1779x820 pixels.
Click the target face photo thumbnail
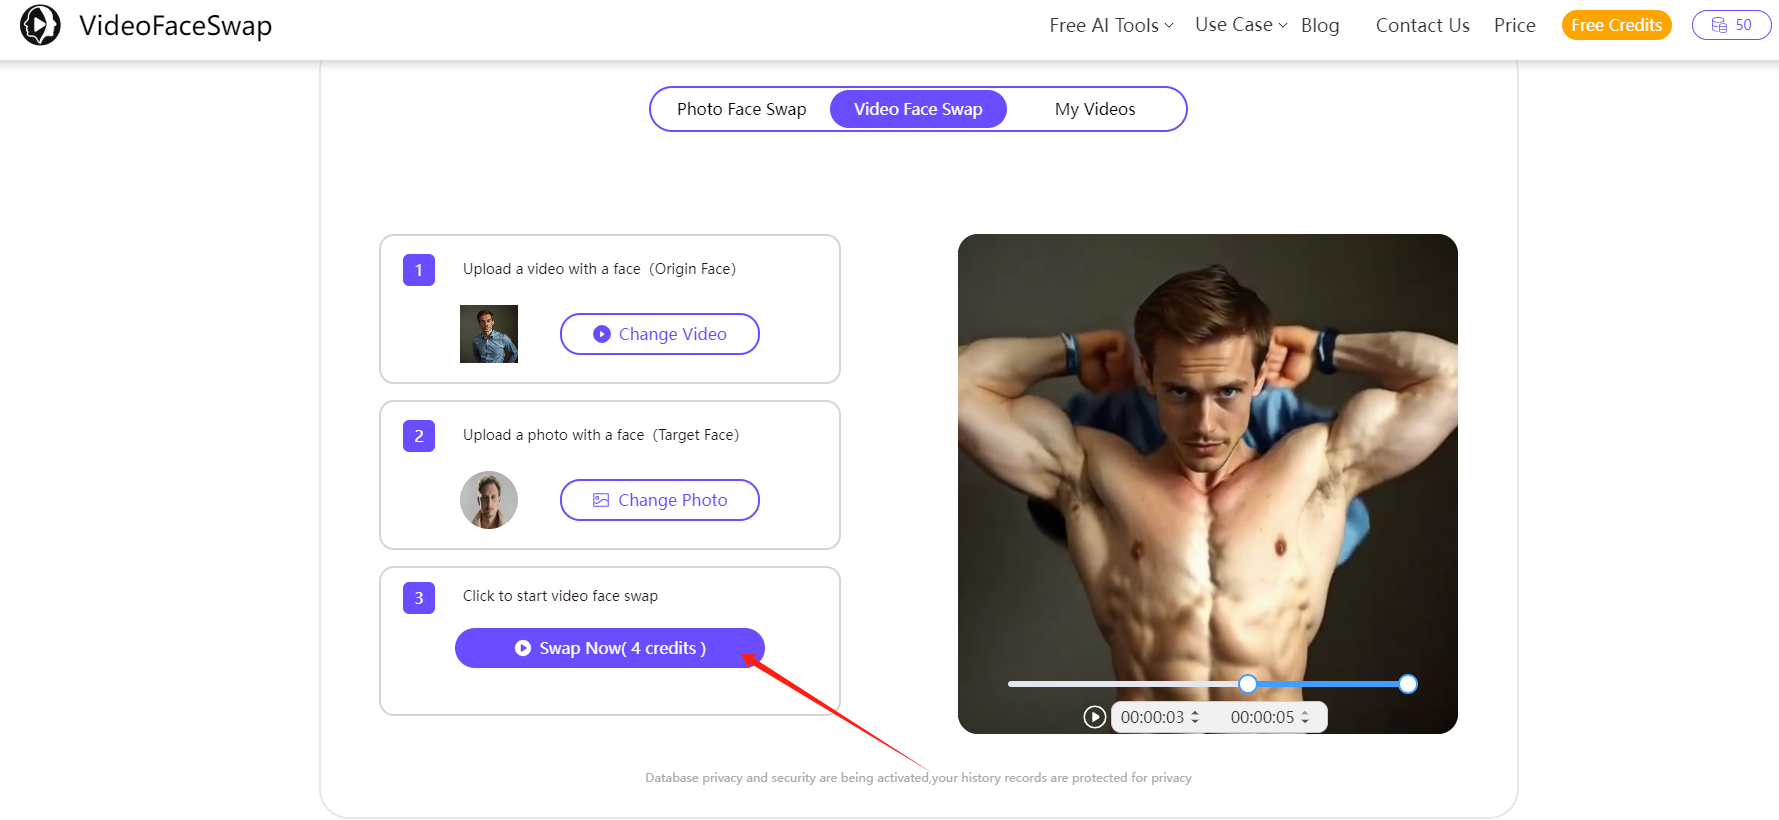[489, 500]
